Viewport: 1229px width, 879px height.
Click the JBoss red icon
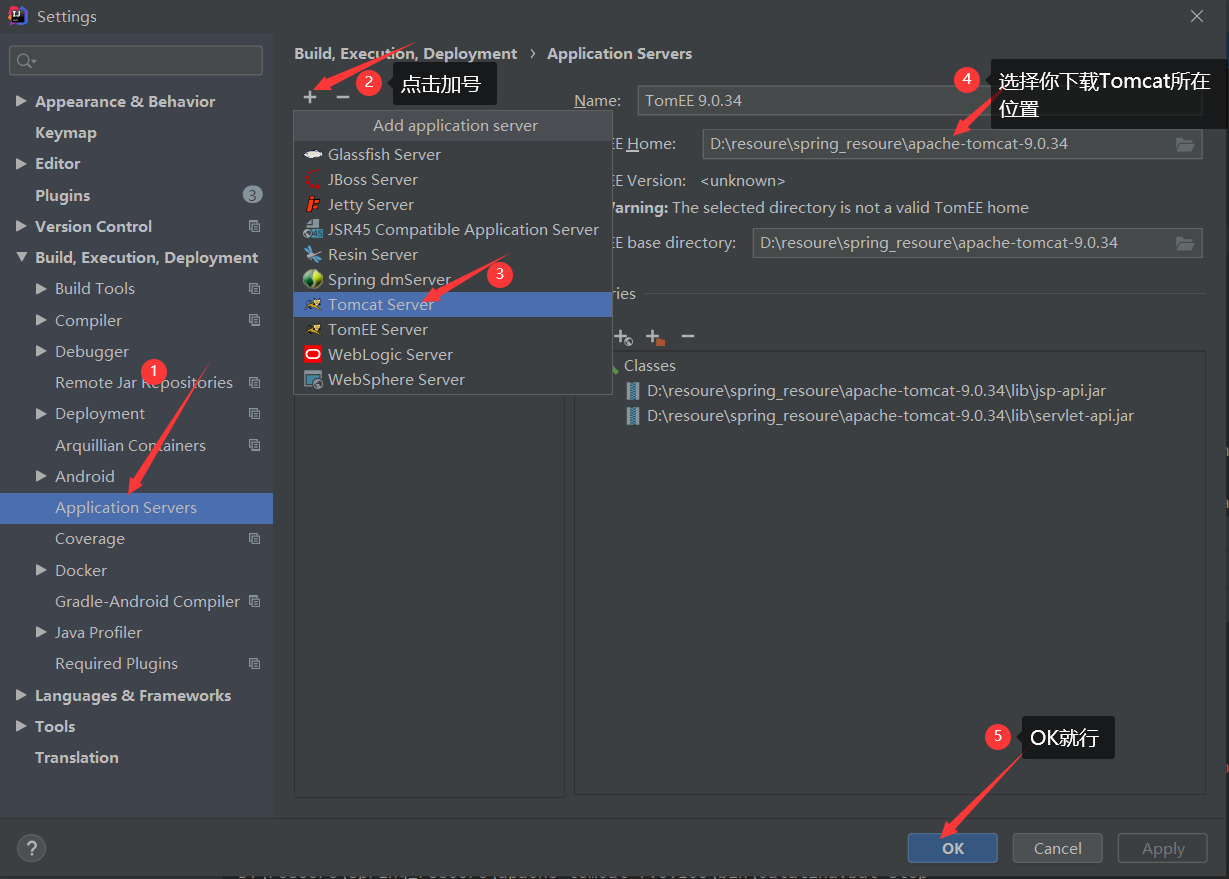(312, 179)
